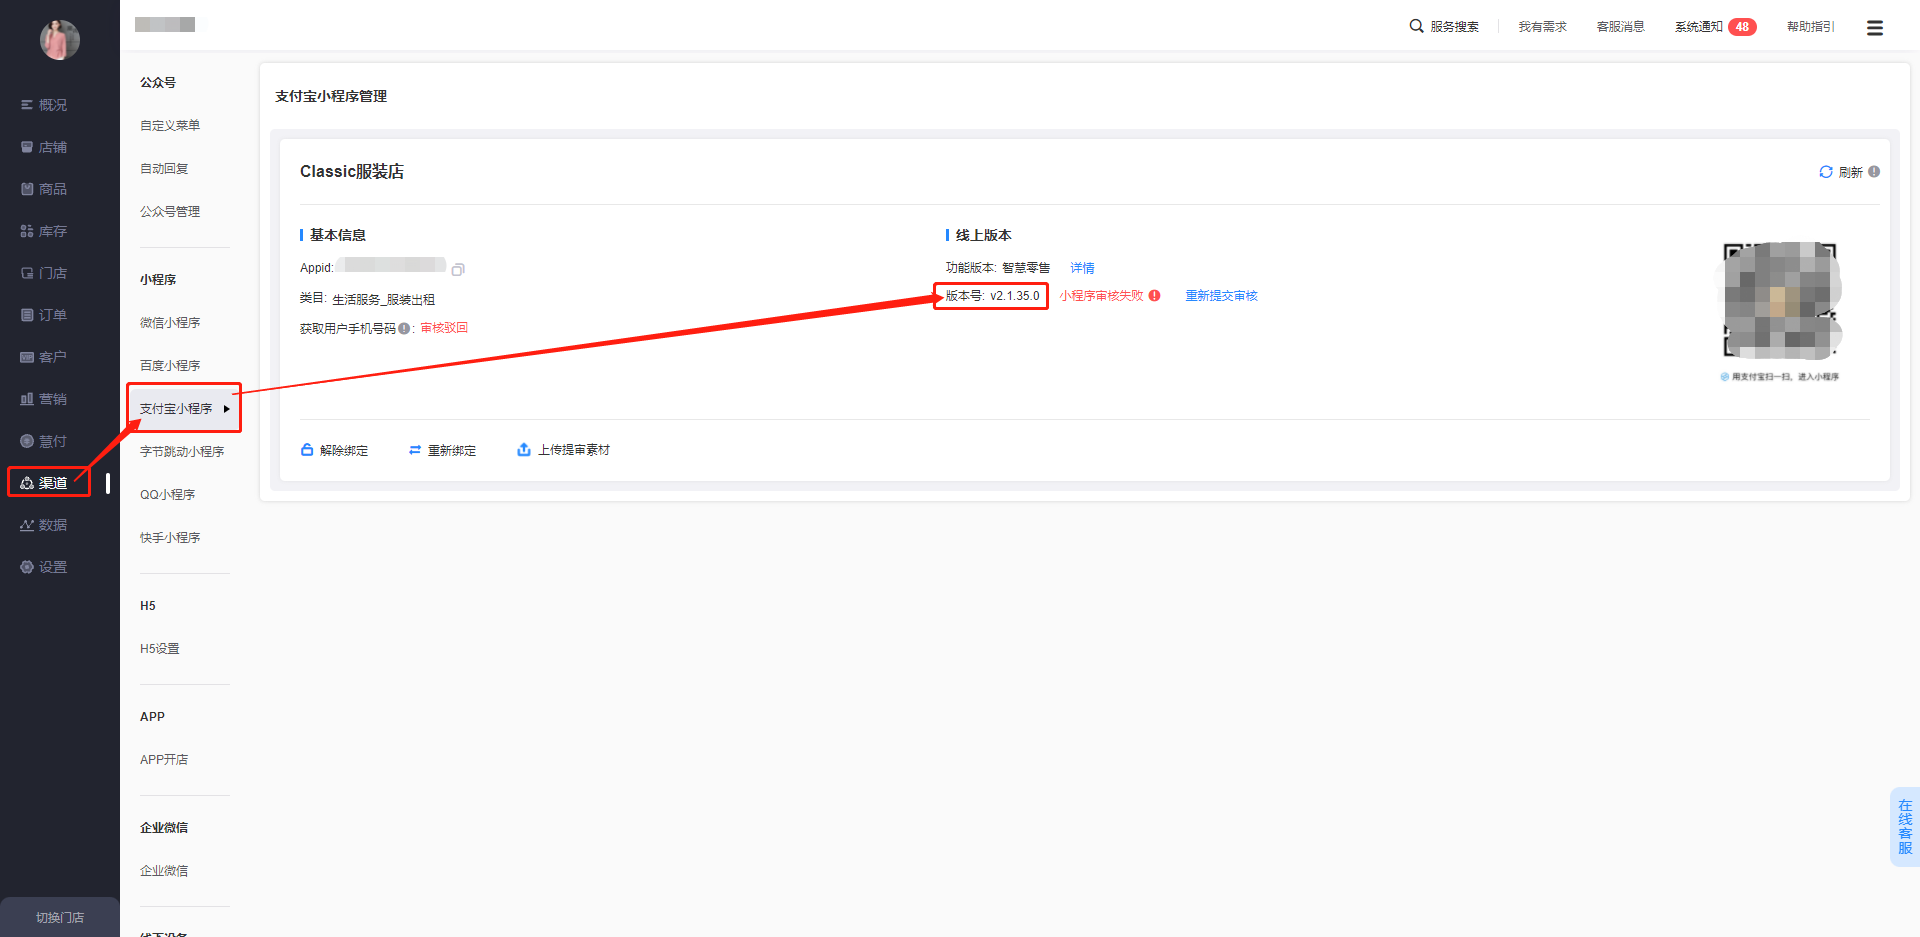The width and height of the screenshot is (1920, 937).
Task: Click the search magnifier icon
Action: 1416,26
